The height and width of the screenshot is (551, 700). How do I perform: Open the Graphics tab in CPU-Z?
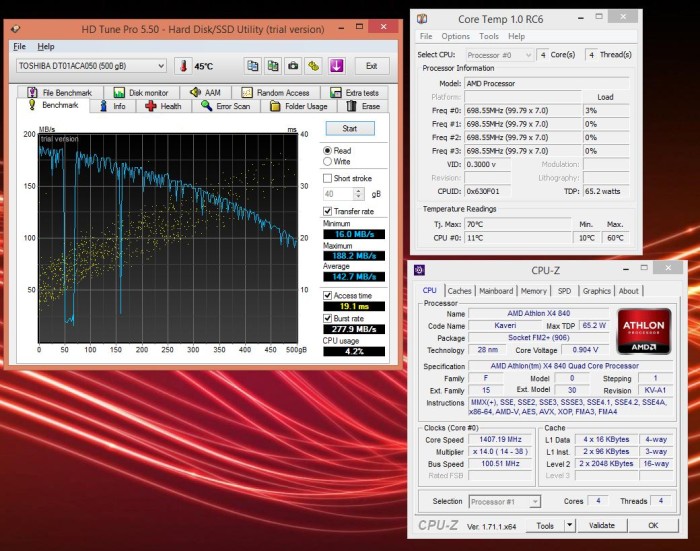point(596,291)
